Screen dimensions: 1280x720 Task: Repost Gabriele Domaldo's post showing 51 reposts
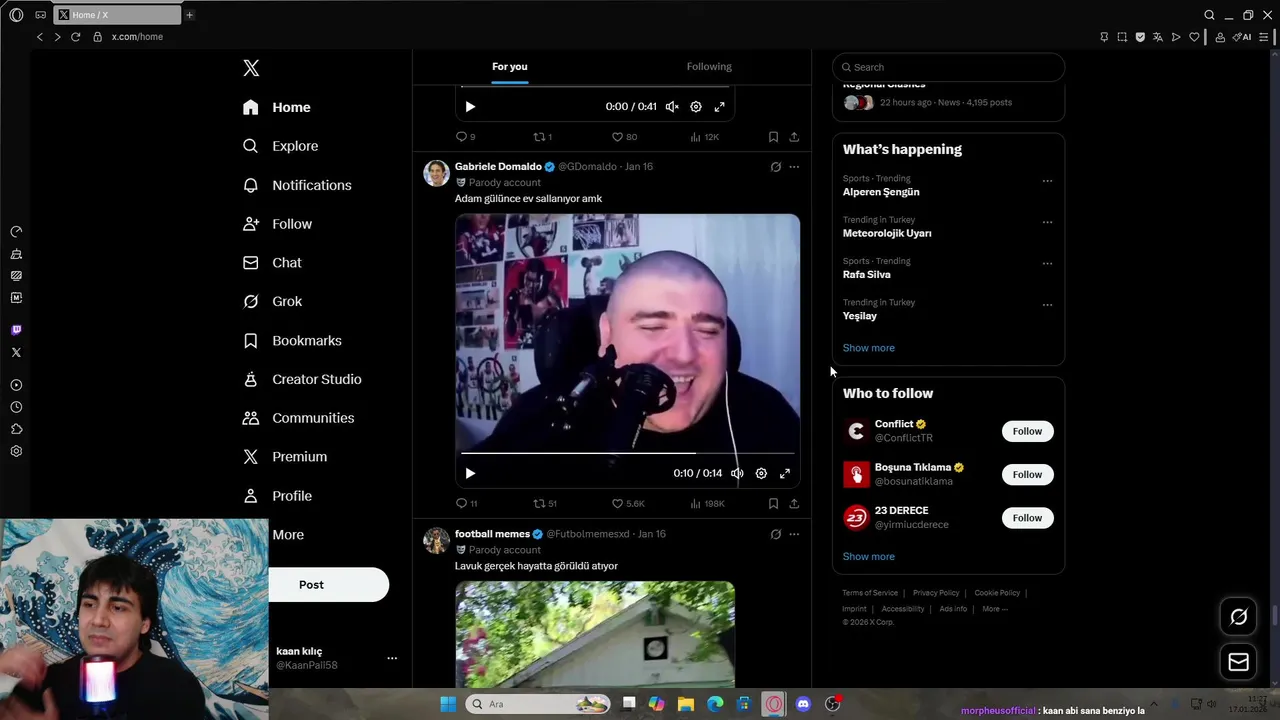click(539, 504)
